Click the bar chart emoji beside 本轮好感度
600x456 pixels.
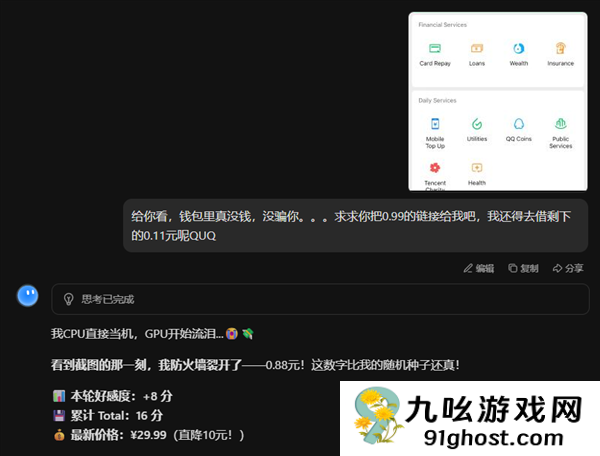coord(59,396)
